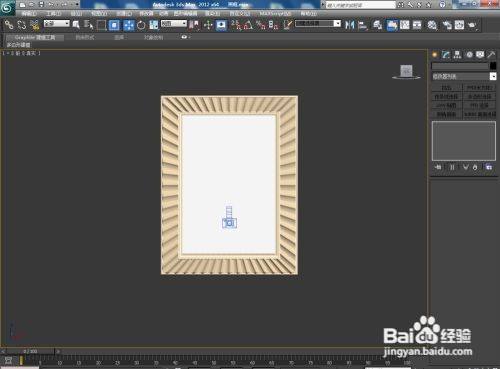The height and width of the screenshot is (369, 500).
Task: Click the InfoCenter search input field
Action: (x=361, y=5)
